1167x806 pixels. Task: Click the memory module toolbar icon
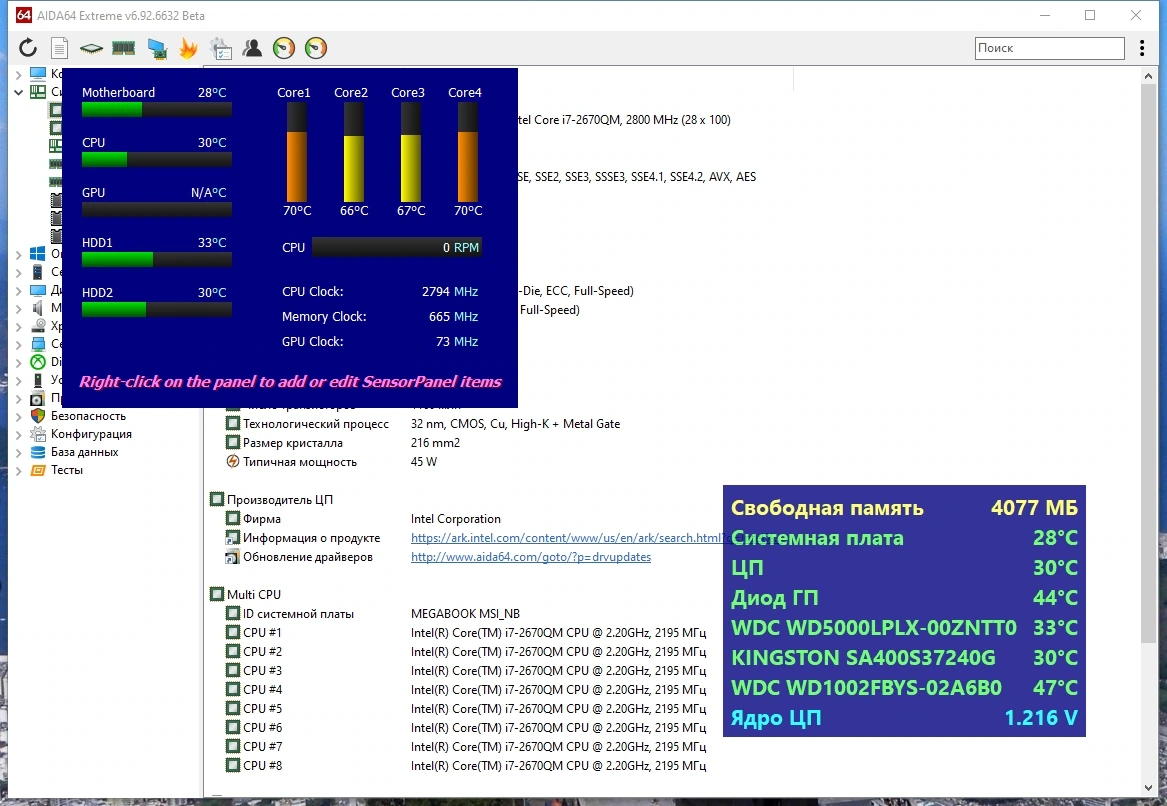124,48
